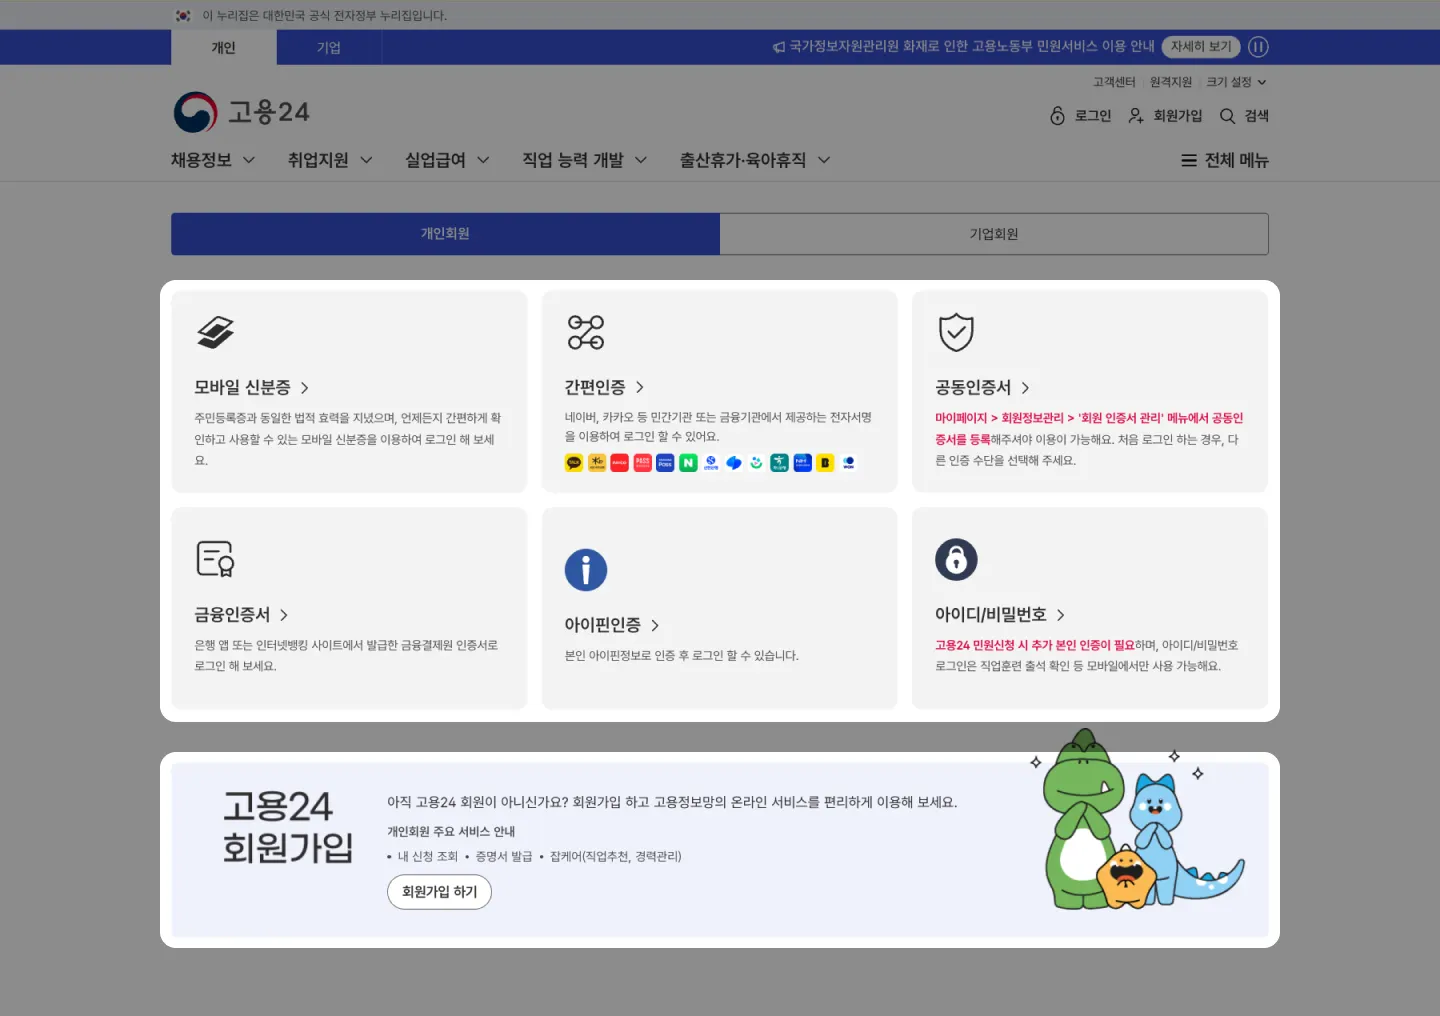The width and height of the screenshot is (1440, 1016).
Task: Click the 검색 text link
Action: 1257,116
